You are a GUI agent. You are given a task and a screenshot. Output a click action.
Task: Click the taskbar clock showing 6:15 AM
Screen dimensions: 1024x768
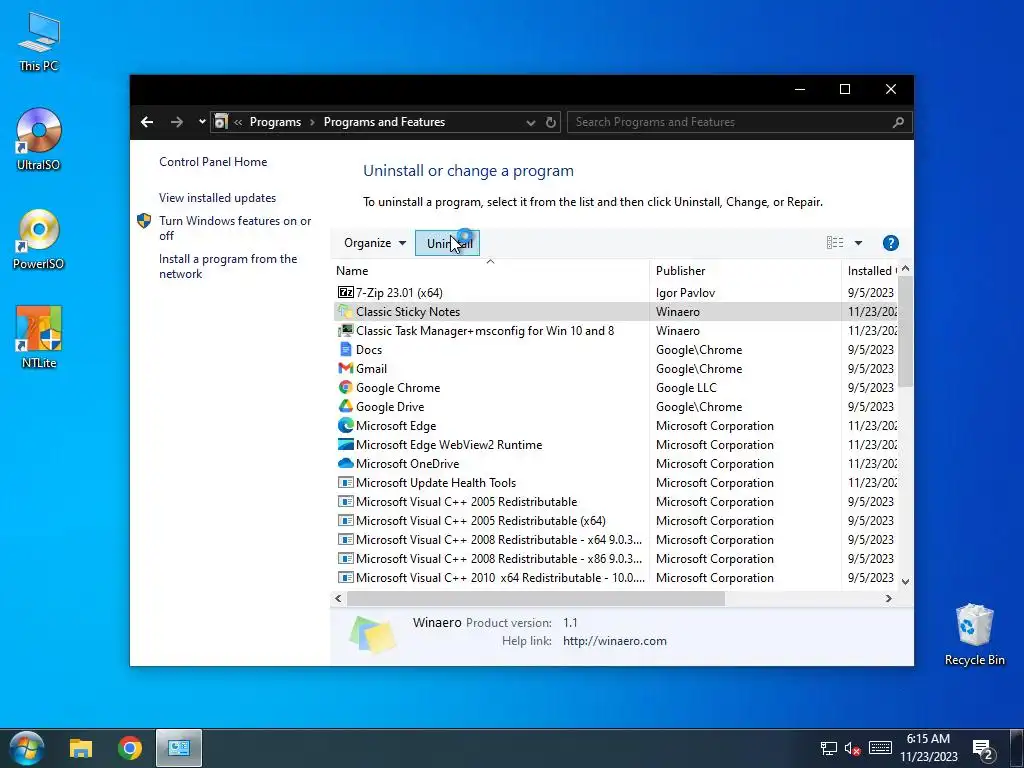(x=928, y=748)
